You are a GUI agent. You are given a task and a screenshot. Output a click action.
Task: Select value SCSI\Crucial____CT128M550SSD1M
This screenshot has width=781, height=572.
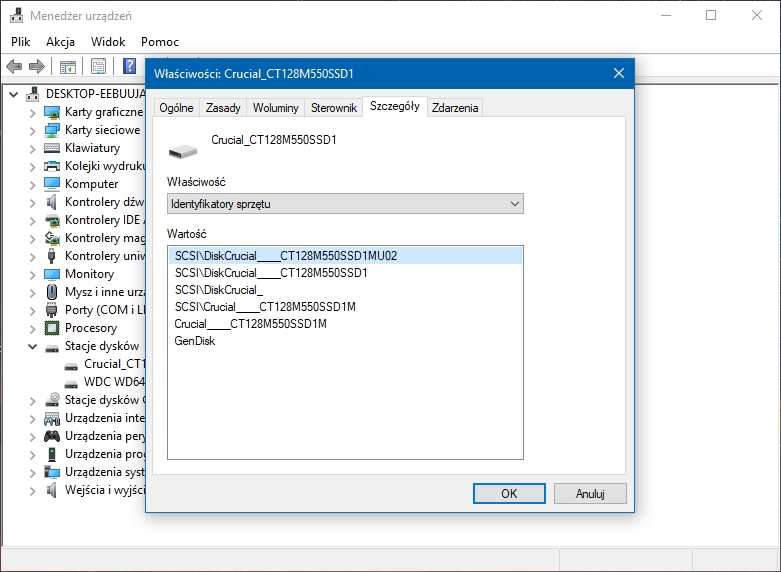[345, 306]
